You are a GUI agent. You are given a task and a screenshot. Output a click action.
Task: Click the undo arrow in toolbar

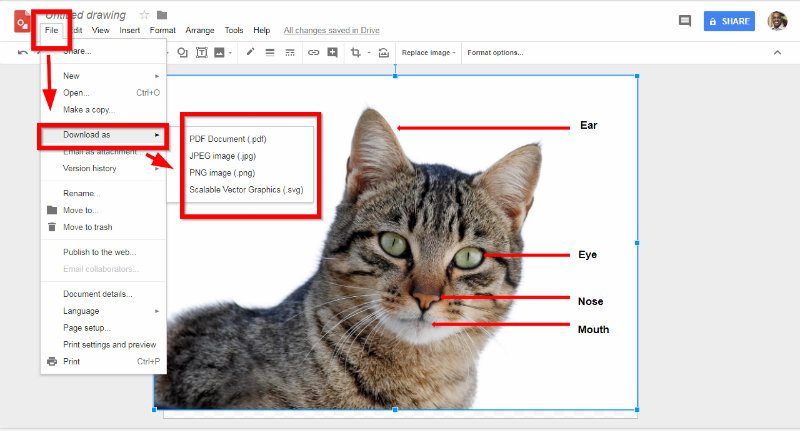tap(22, 52)
